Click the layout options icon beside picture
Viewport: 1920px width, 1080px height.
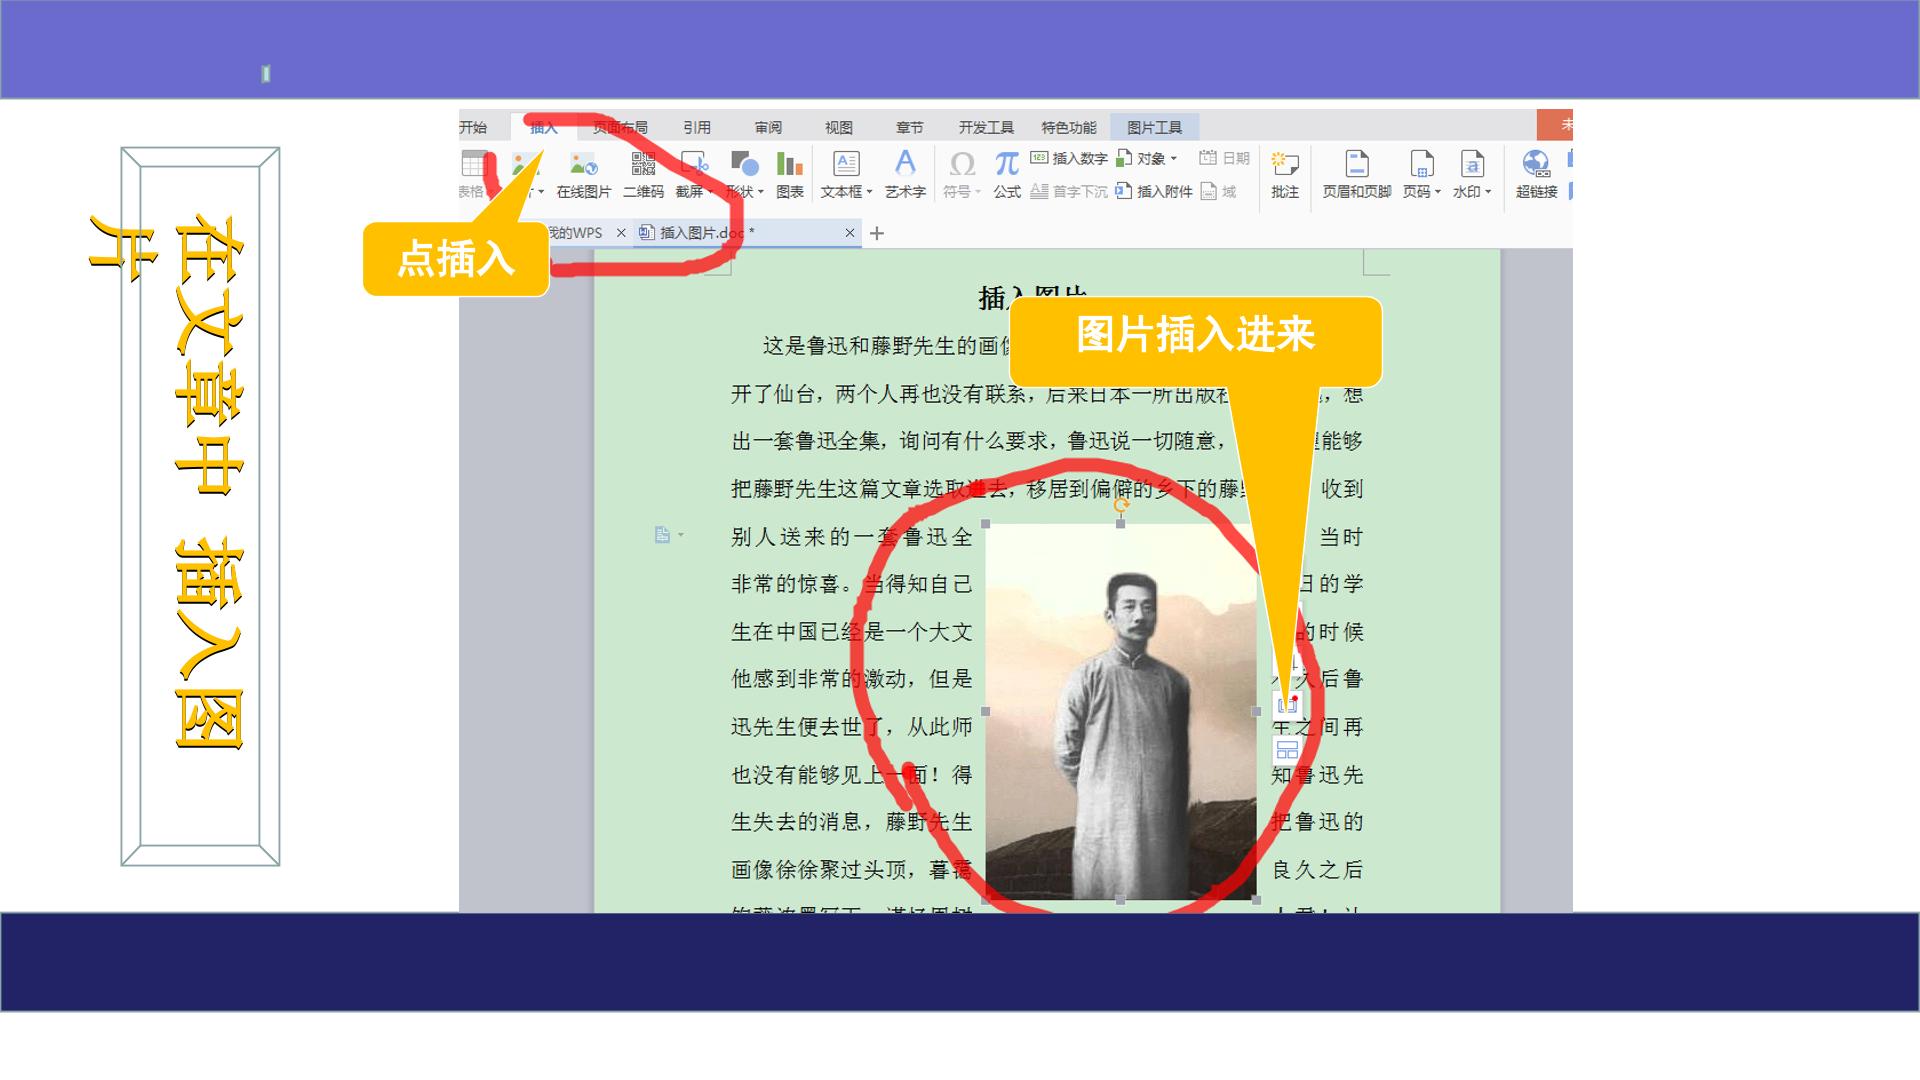1287,750
